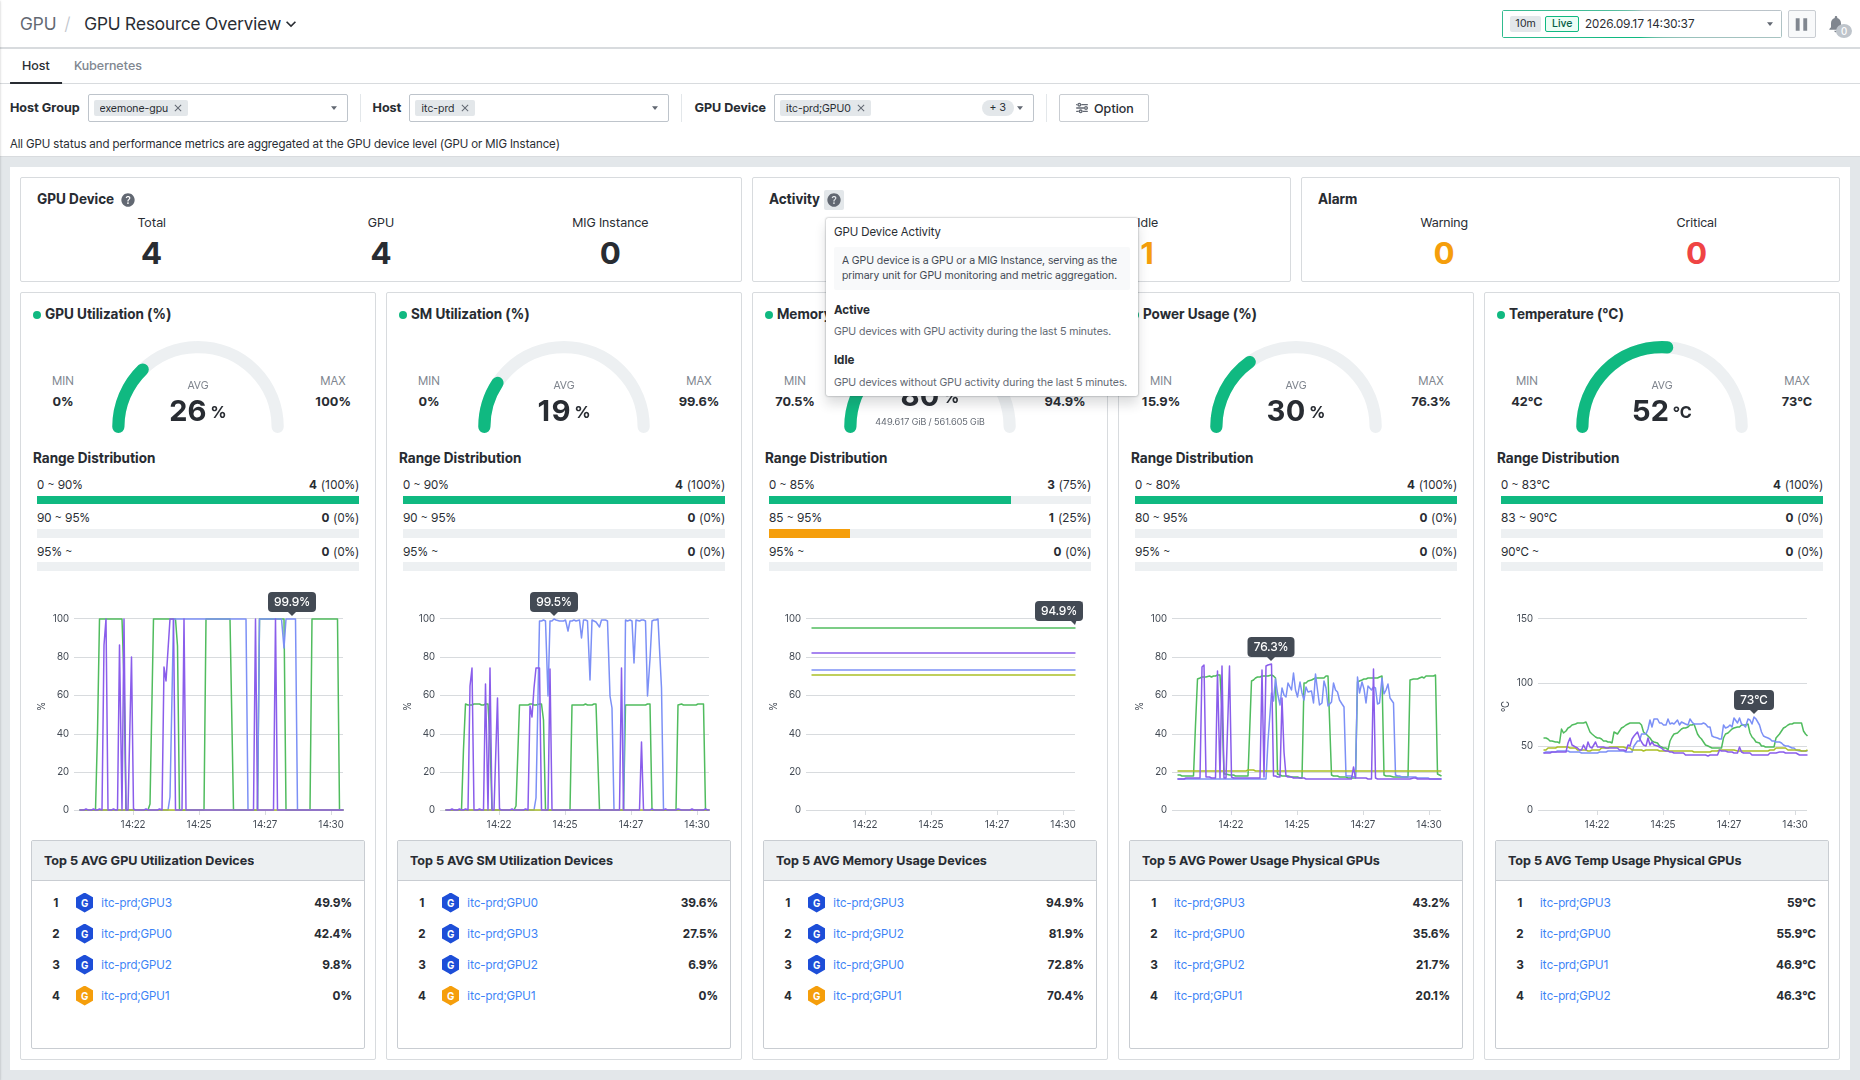Click GPU2 hexagon icon in SM Utilization list
1860x1080 pixels.
pyautogui.click(x=450, y=965)
